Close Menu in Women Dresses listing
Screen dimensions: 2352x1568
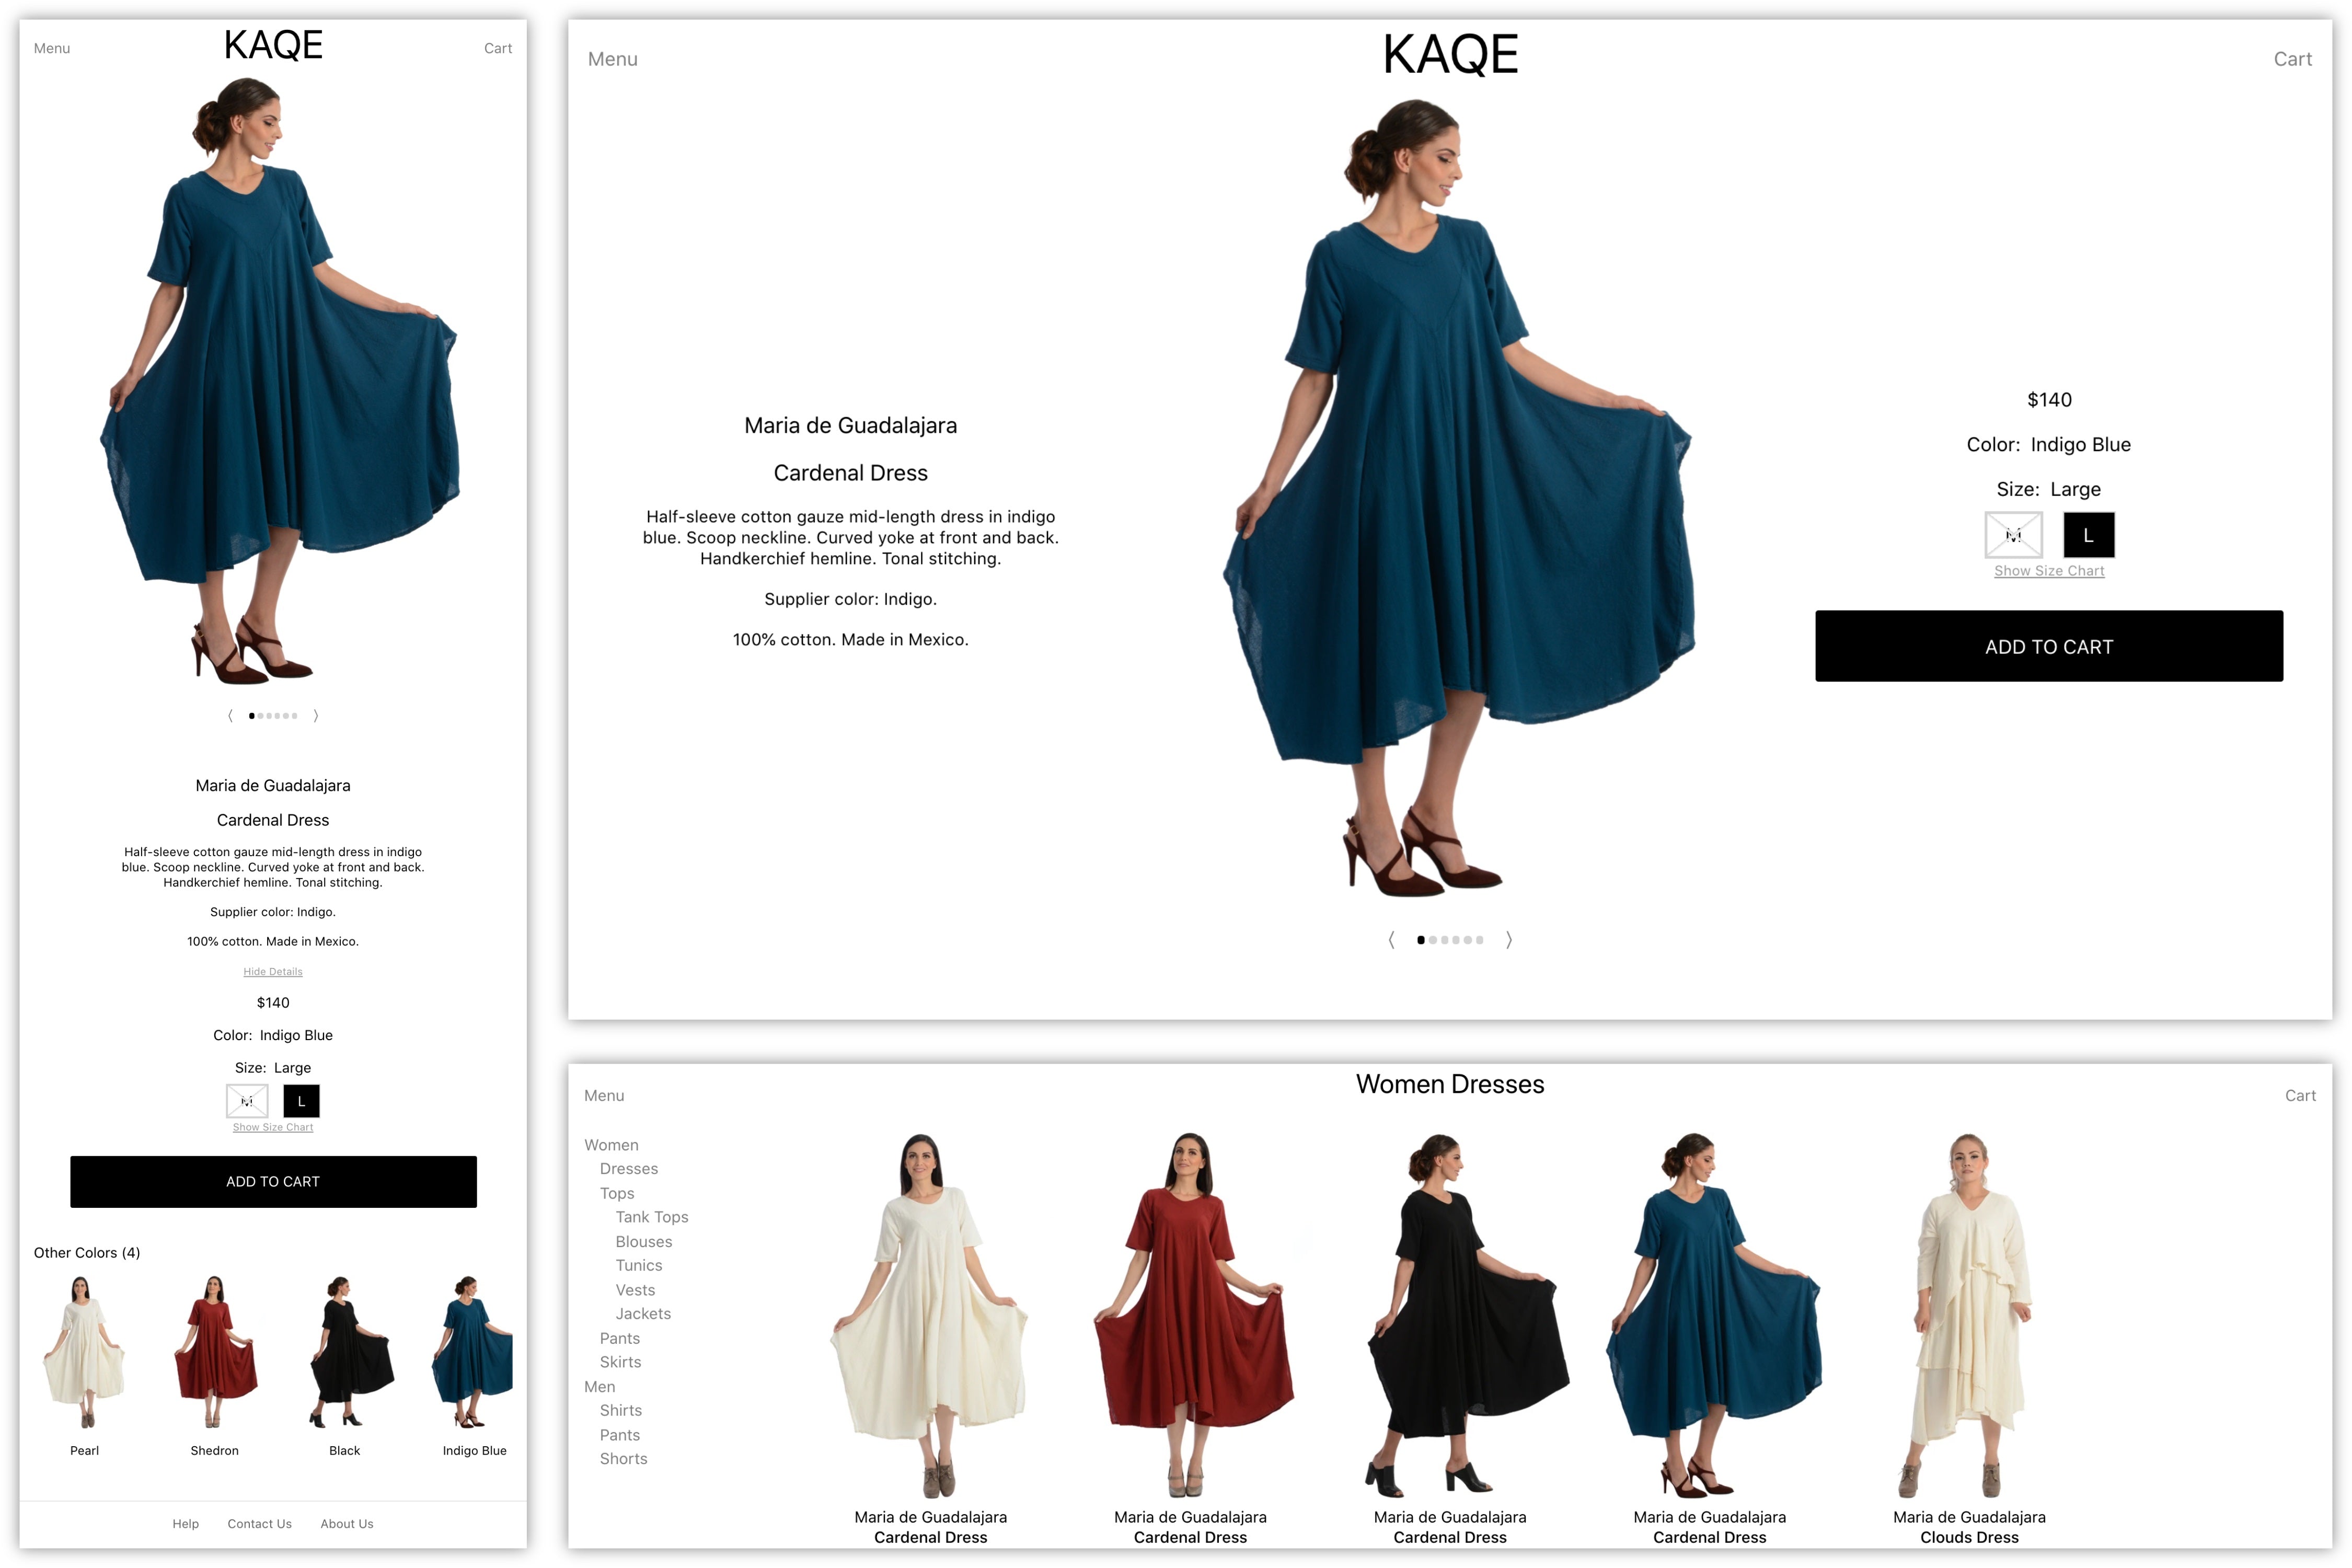604,1096
